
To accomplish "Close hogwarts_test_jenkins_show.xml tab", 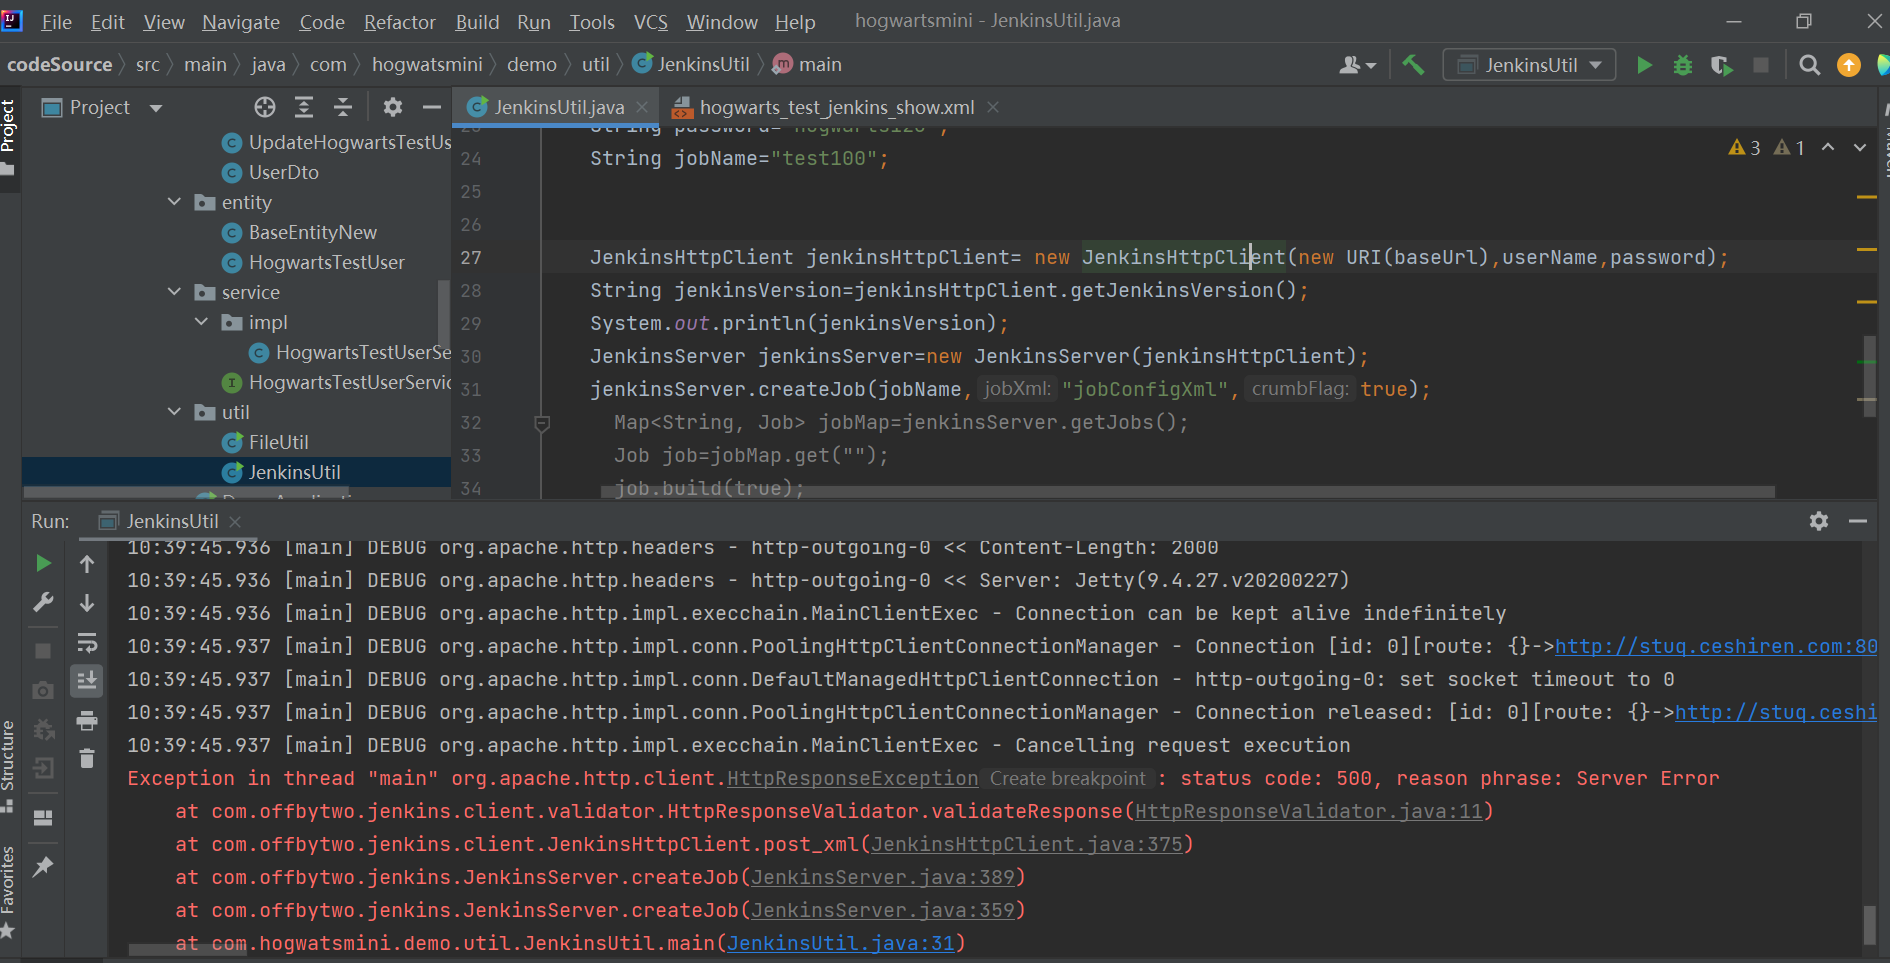I will point(993,107).
